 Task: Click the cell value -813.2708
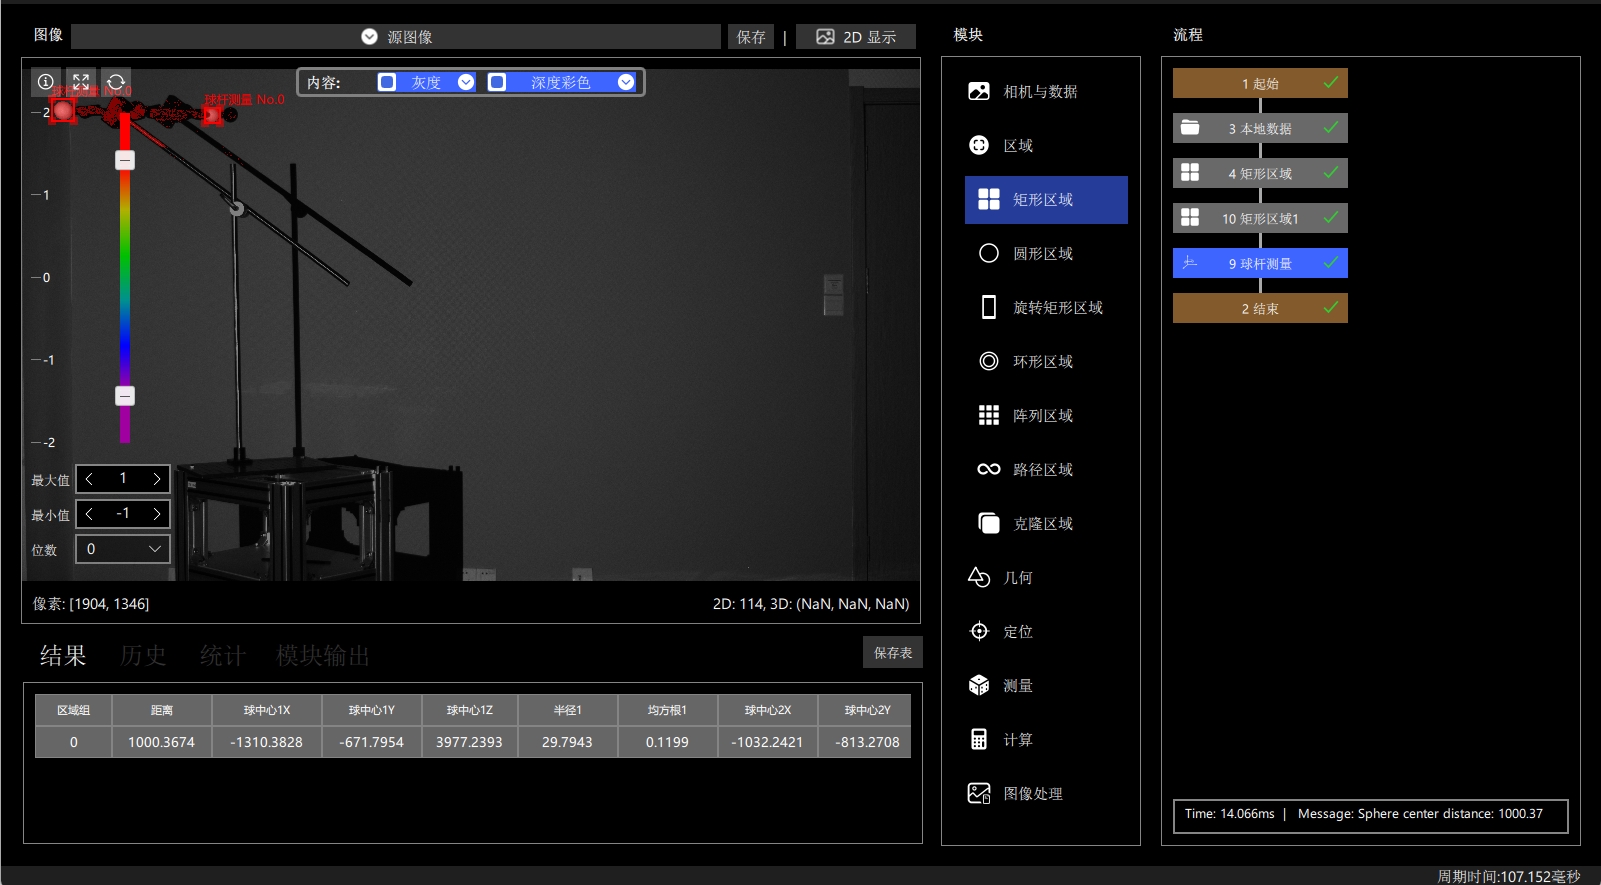click(867, 742)
